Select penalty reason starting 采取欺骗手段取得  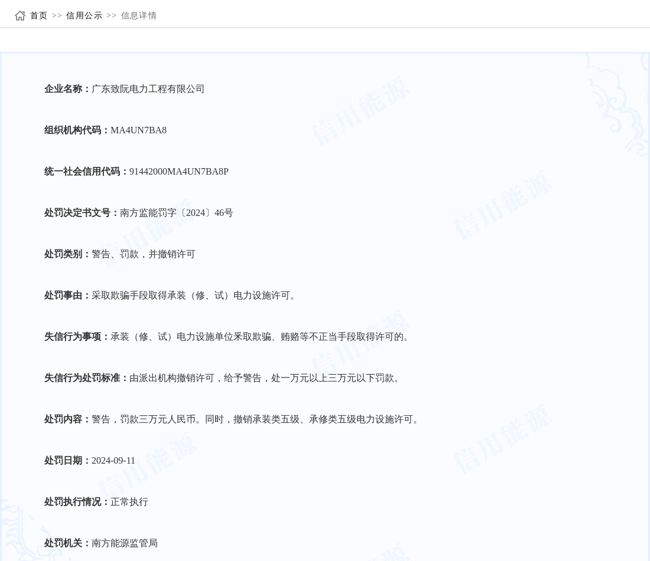tap(194, 295)
